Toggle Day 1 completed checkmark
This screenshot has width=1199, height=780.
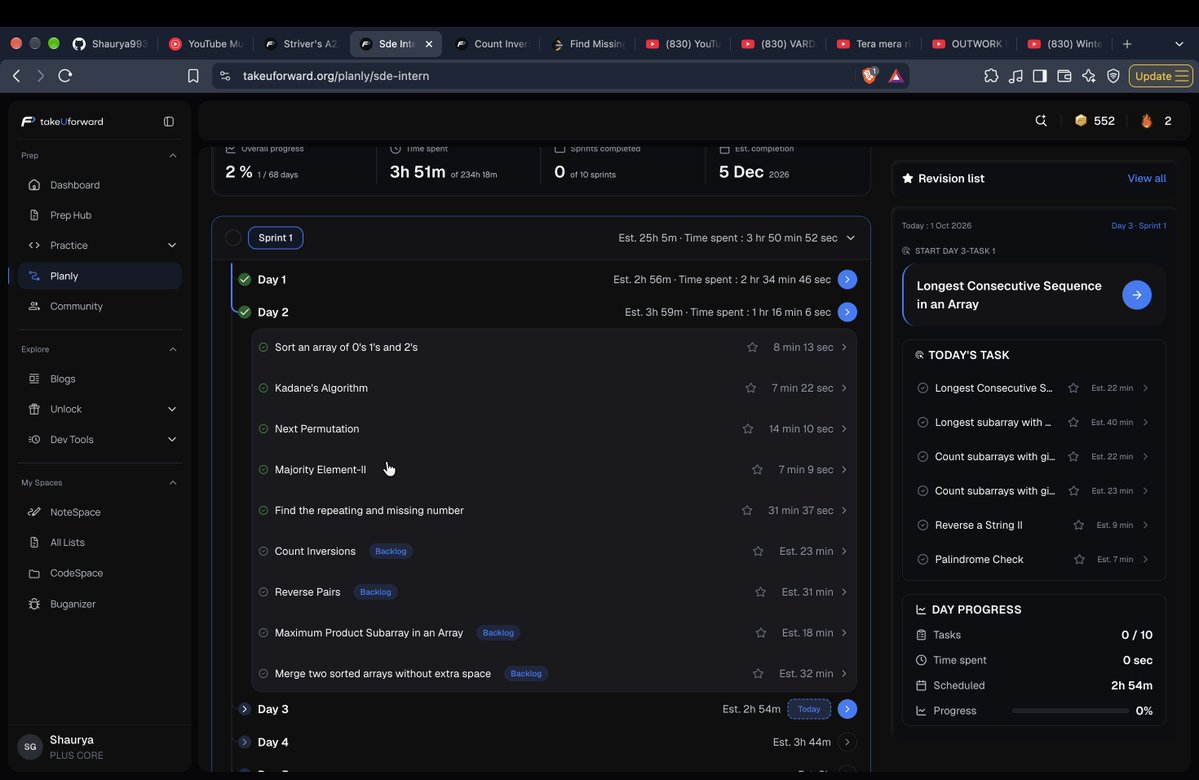point(245,280)
